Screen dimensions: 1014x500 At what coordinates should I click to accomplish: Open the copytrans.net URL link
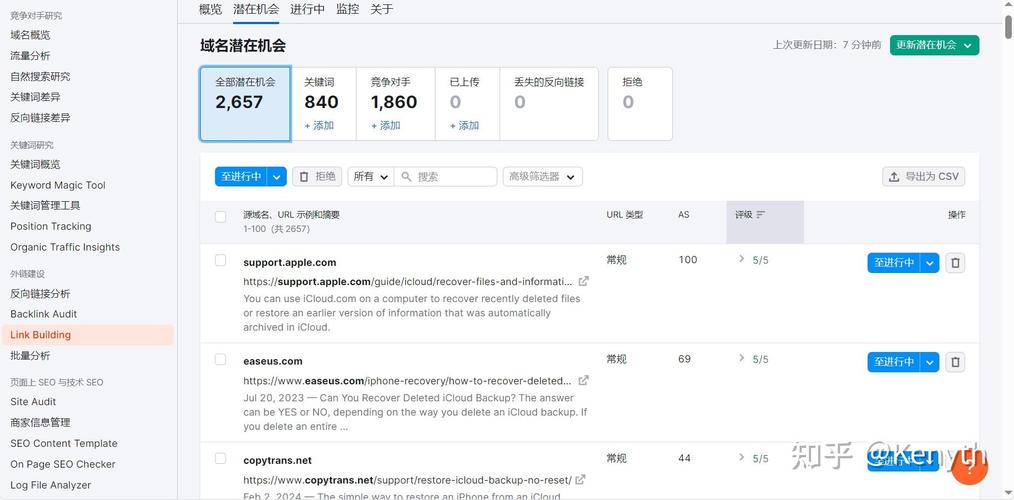coord(407,480)
